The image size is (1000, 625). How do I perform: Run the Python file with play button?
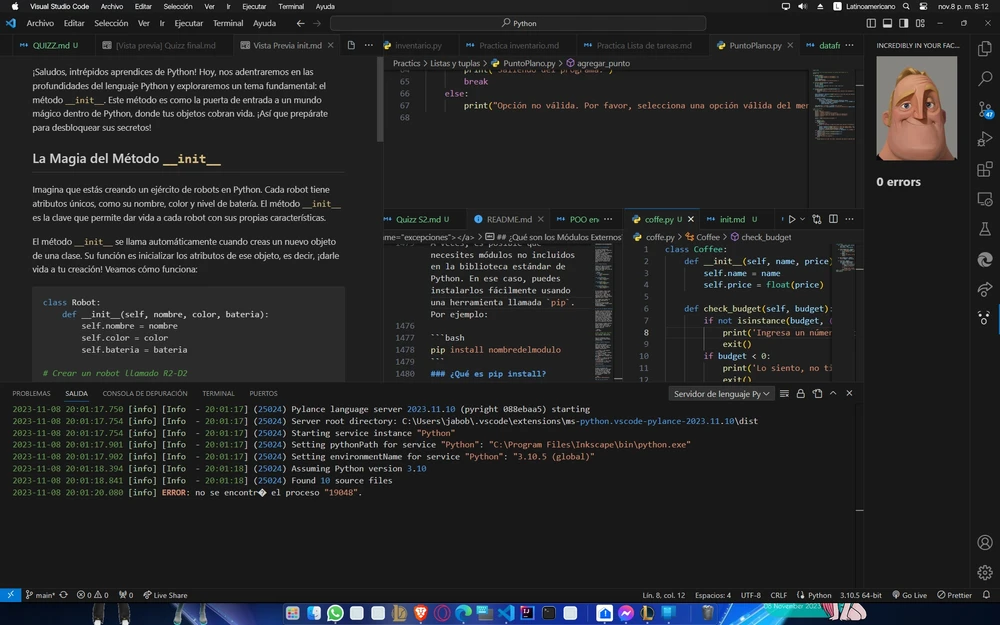pyautogui.click(x=791, y=219)
